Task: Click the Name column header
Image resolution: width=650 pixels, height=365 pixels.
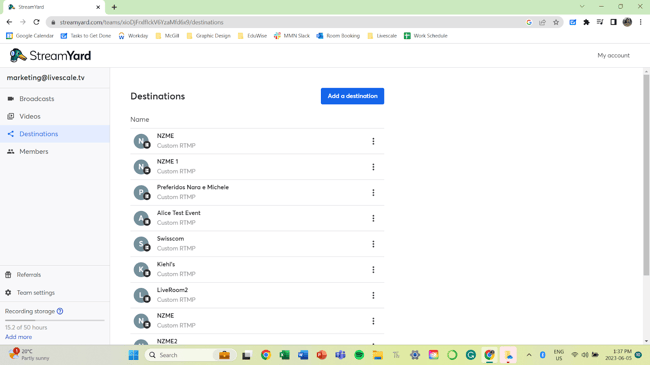Action: coord(140,119)
